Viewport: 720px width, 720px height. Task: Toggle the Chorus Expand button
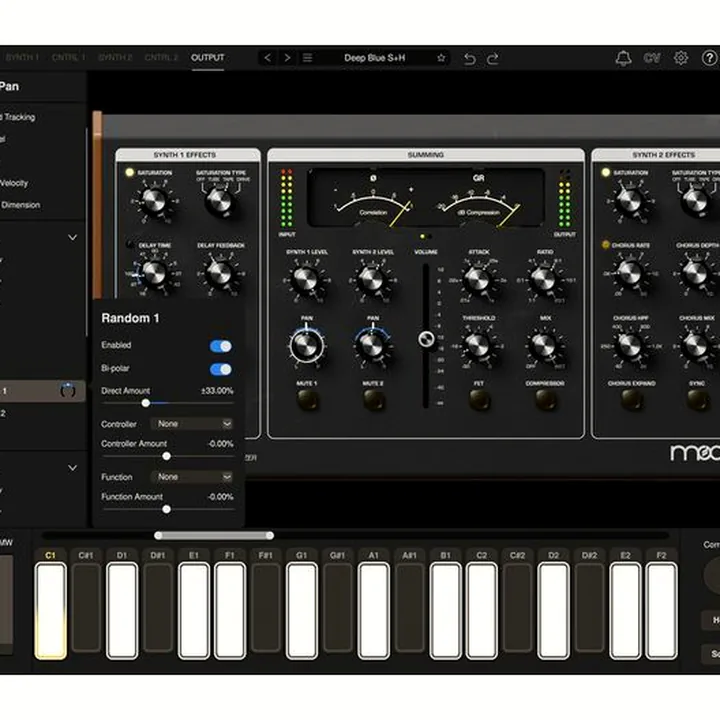point(631,399)
